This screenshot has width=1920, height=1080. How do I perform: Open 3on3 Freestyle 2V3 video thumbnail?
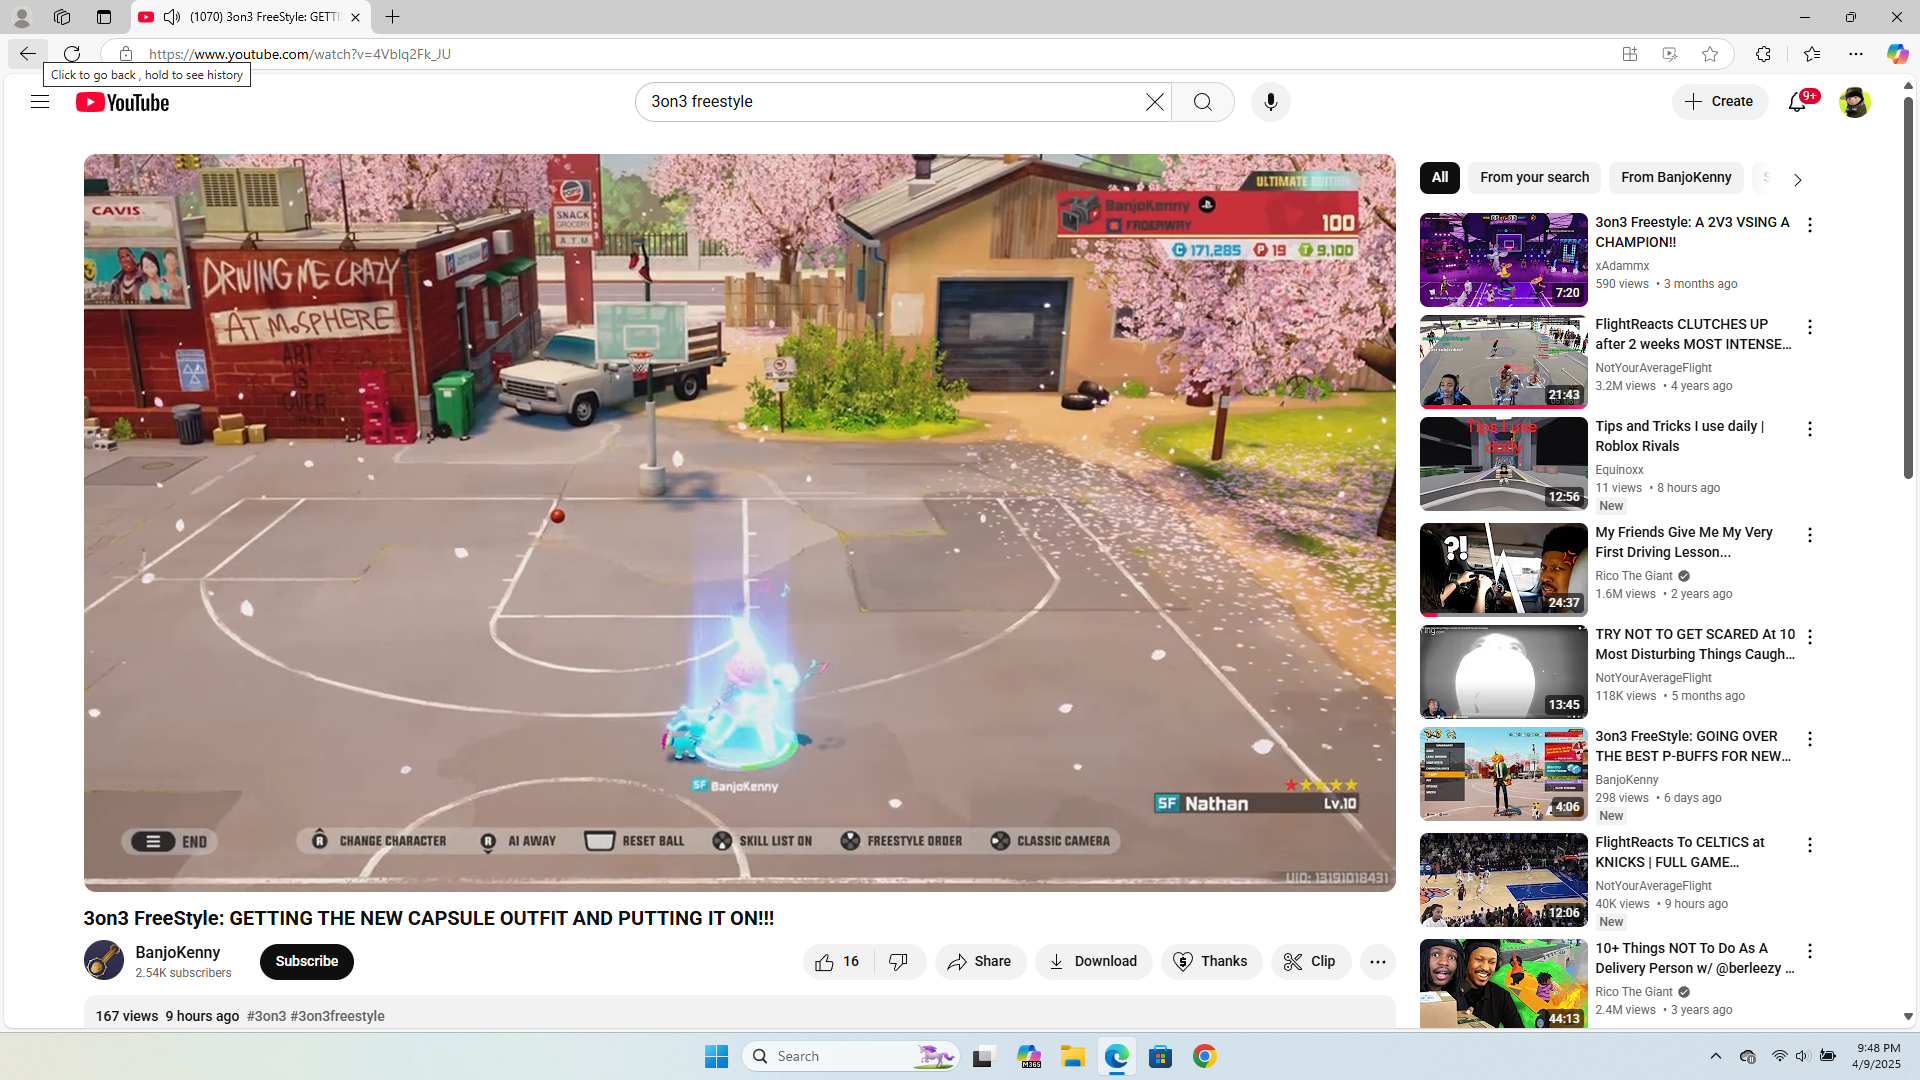click(1503, 260)
